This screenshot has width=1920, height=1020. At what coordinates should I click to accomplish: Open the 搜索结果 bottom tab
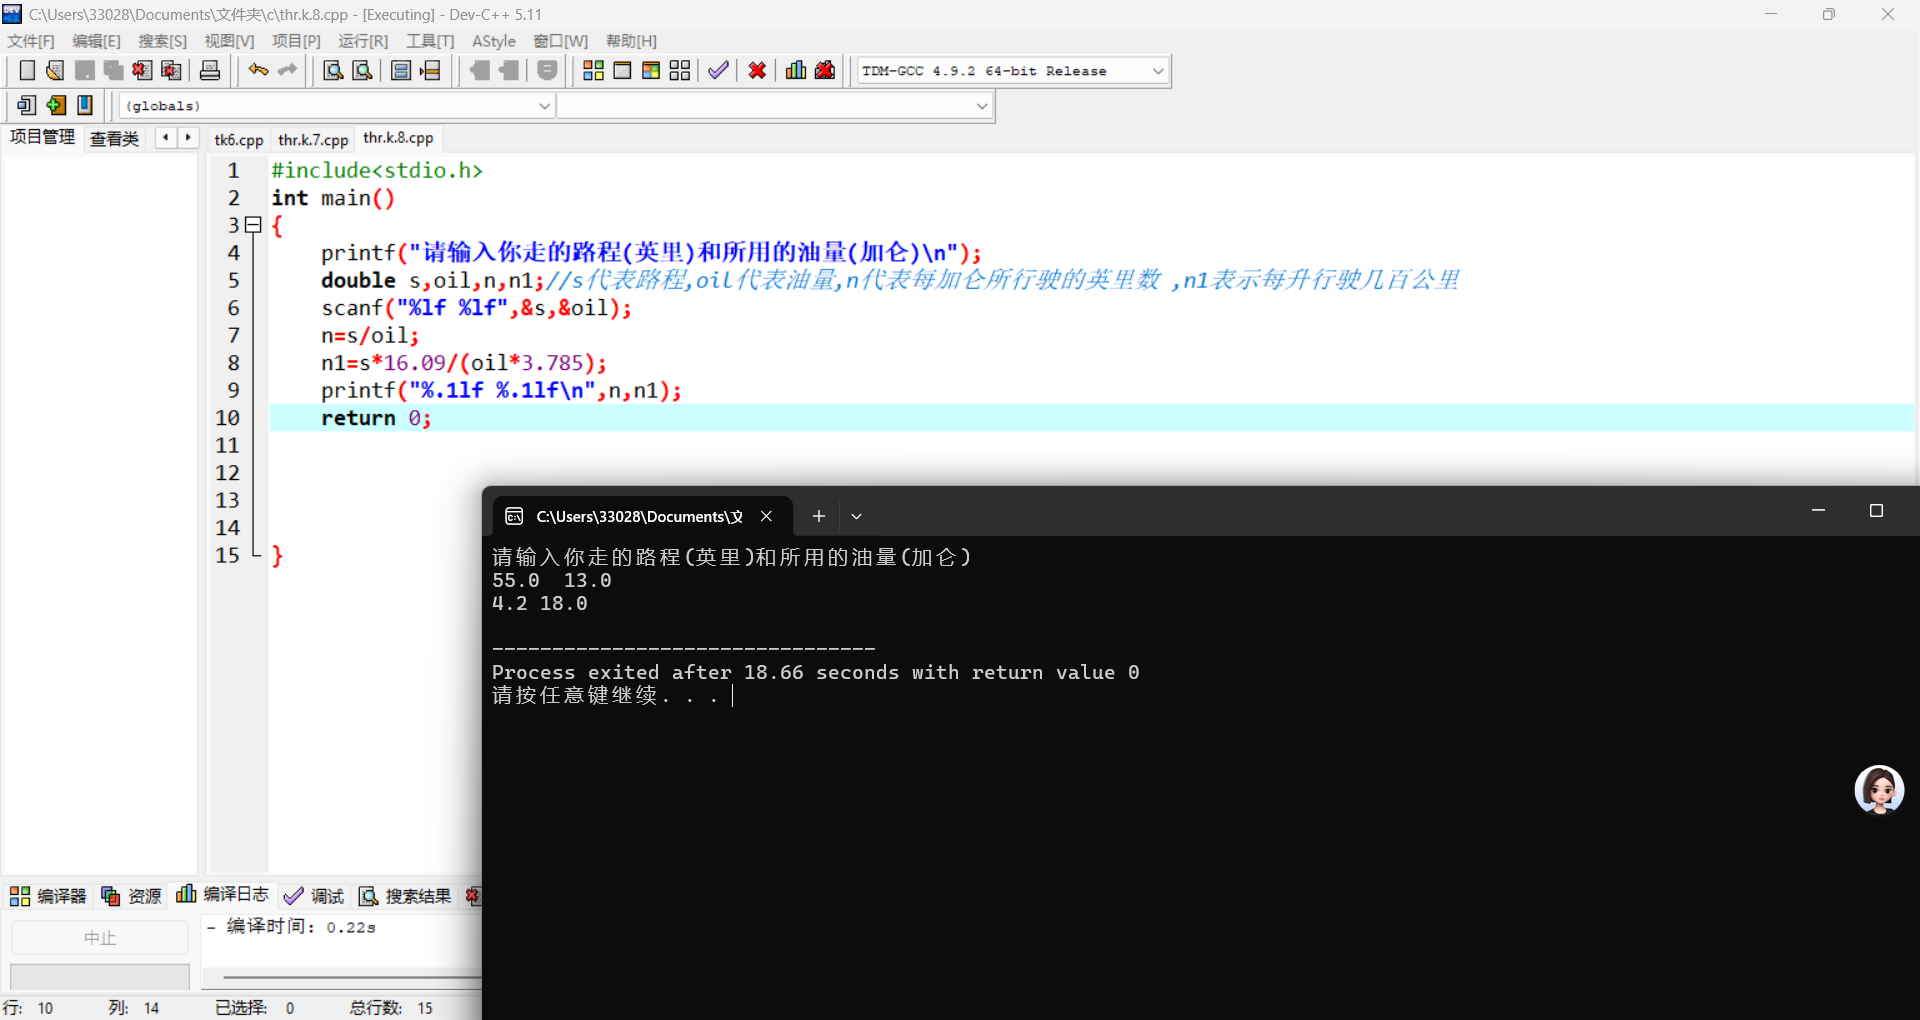coord(405,896)
